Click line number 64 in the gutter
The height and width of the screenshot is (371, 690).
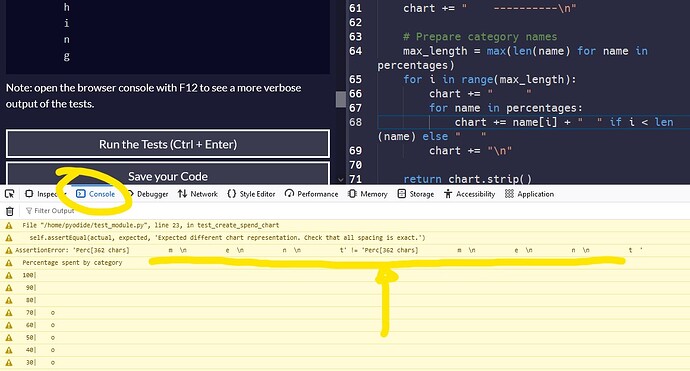(x=356, y=51)
